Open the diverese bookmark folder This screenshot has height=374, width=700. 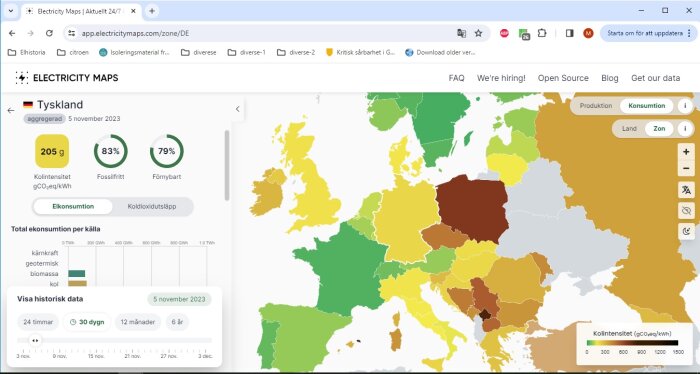[199, 52]
